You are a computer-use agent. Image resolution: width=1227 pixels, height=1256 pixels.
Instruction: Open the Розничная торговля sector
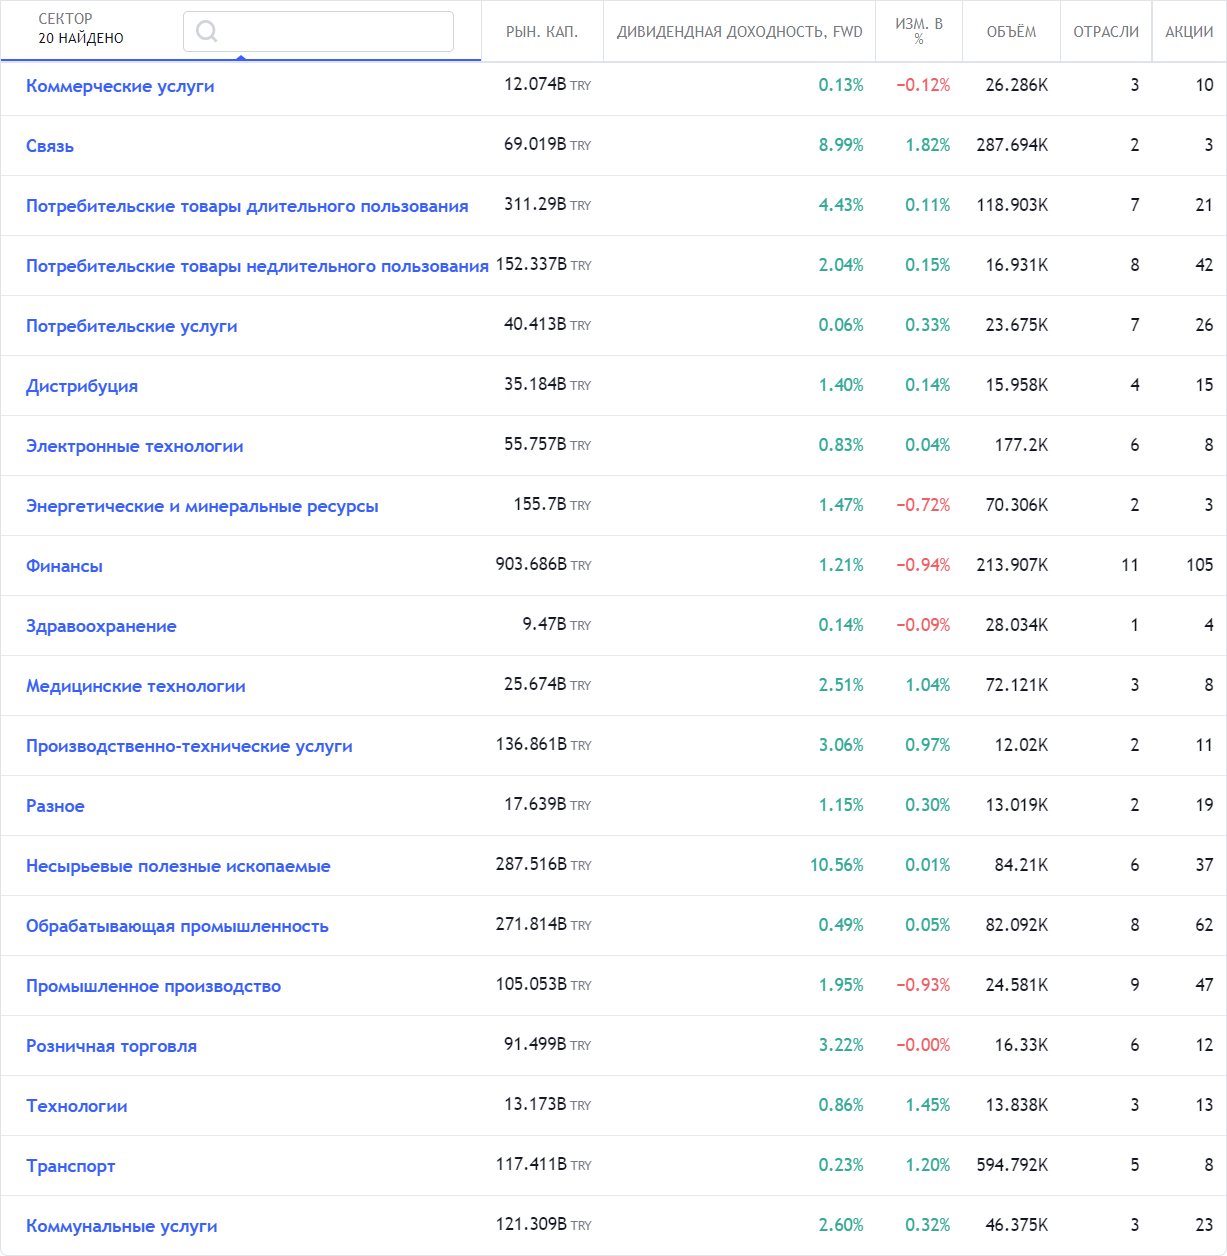pyautogui.click(x=111, y=1046)
